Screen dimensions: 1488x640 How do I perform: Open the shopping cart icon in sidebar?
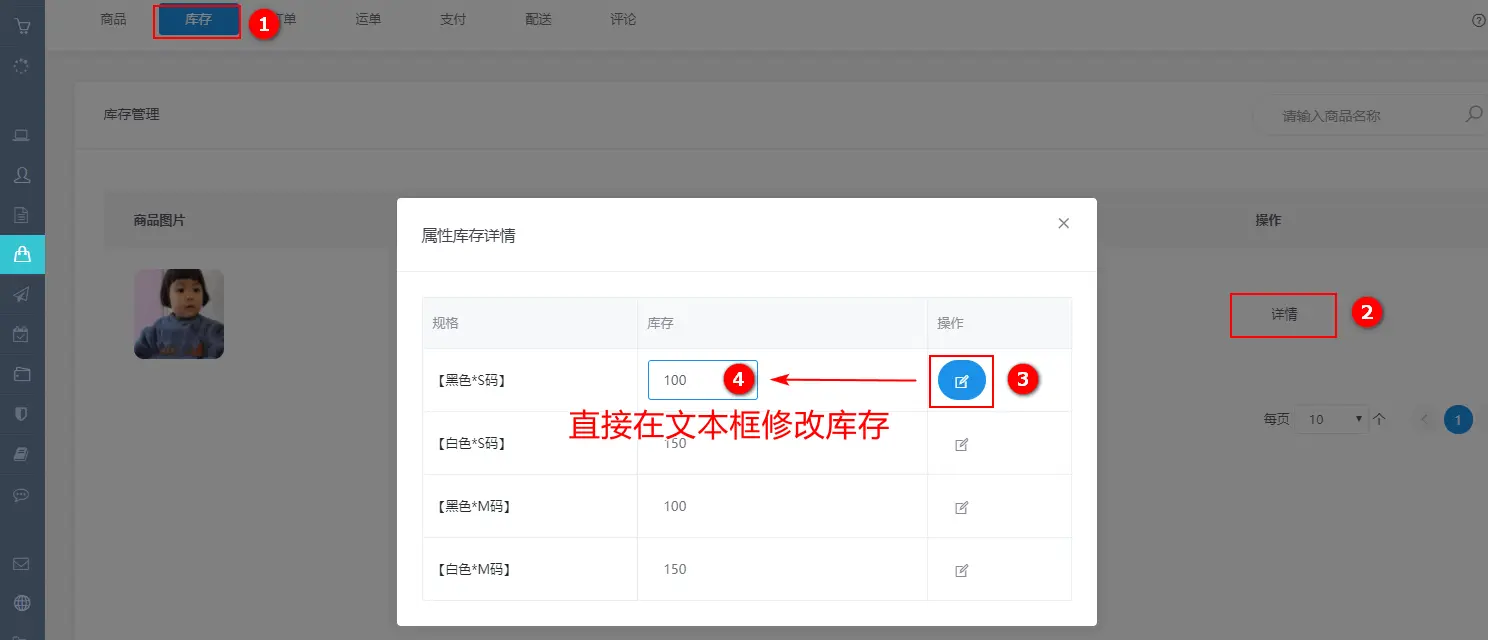[22, 26]
